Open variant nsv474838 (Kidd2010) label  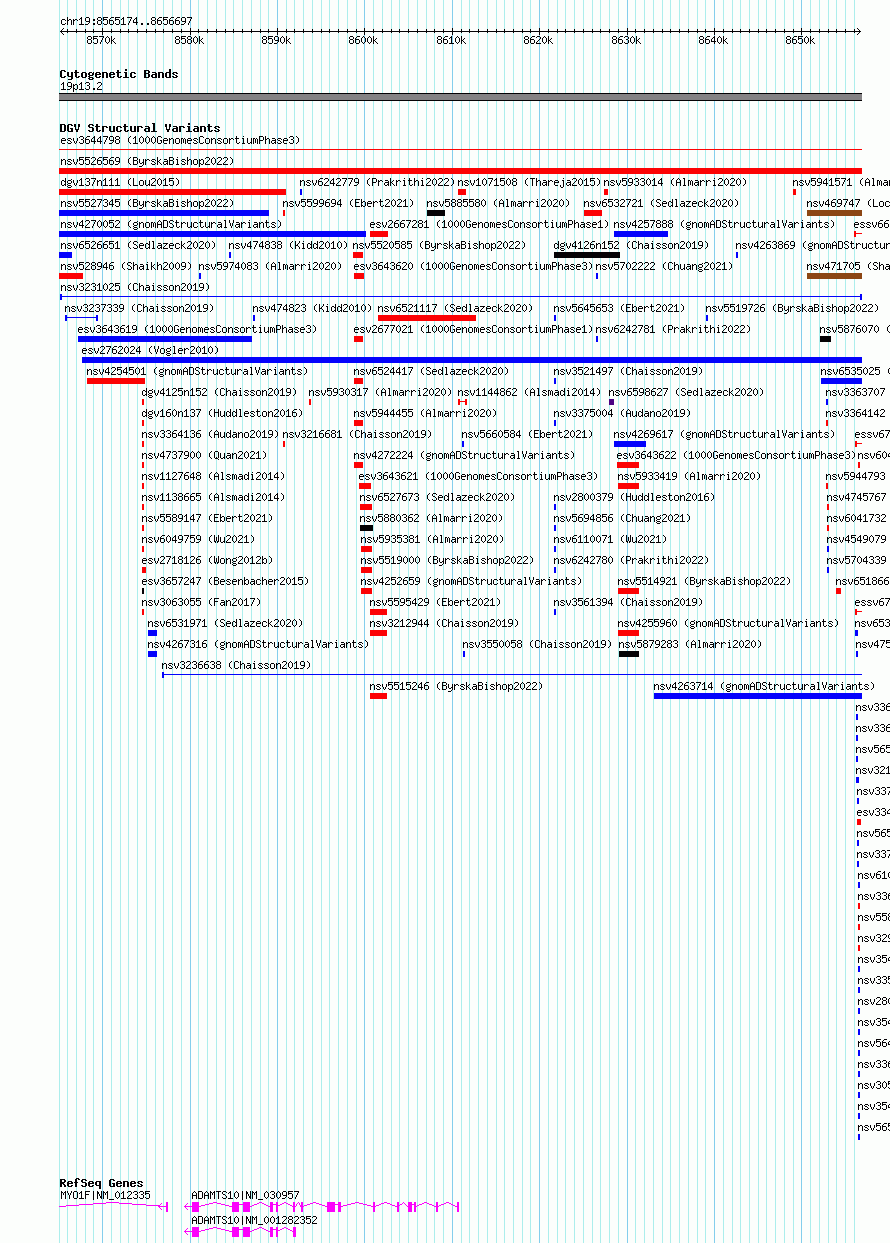[288, 246]
